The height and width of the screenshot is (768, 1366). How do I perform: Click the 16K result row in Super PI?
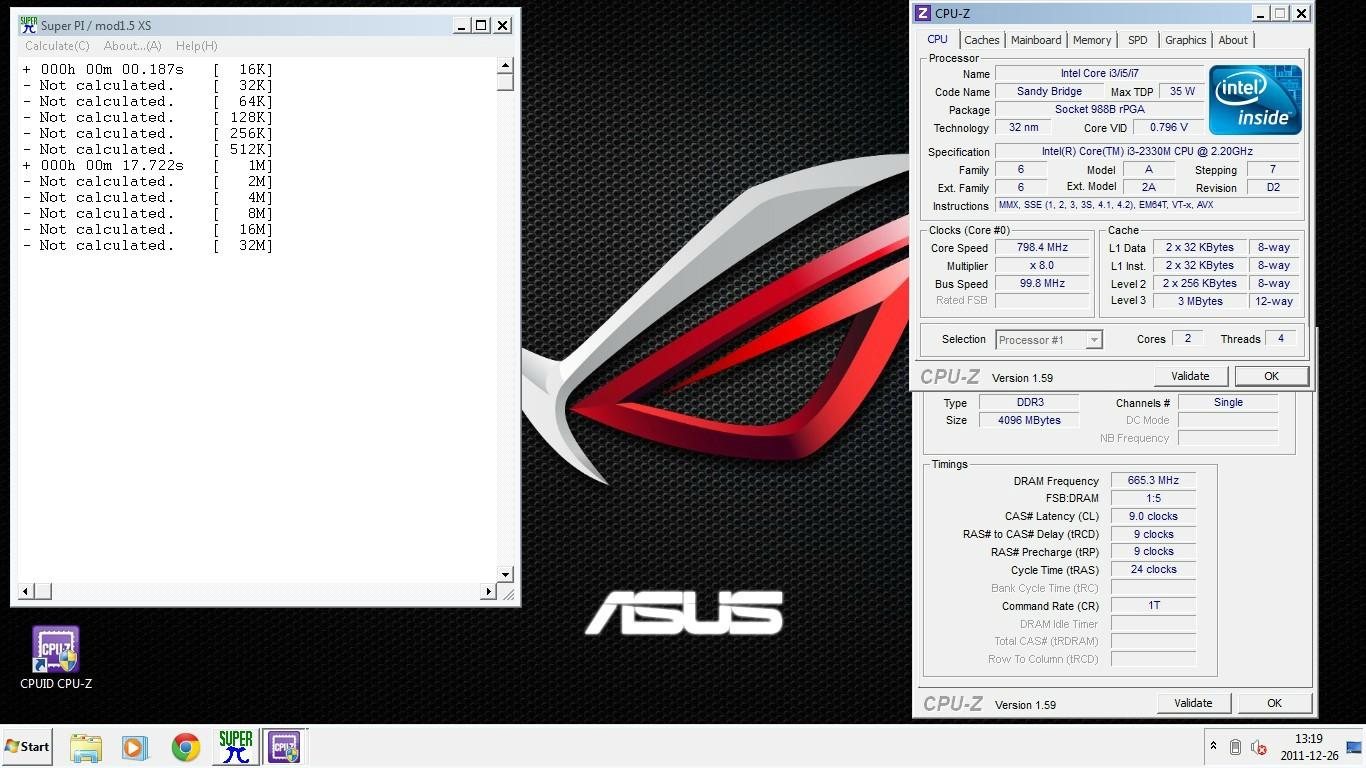click(148, 69)
